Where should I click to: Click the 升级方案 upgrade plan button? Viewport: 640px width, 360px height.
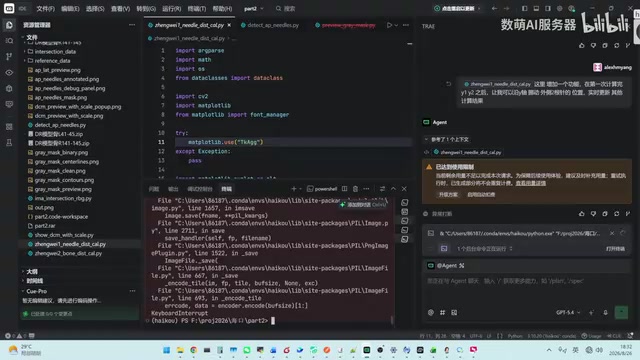tap(448, 194)
